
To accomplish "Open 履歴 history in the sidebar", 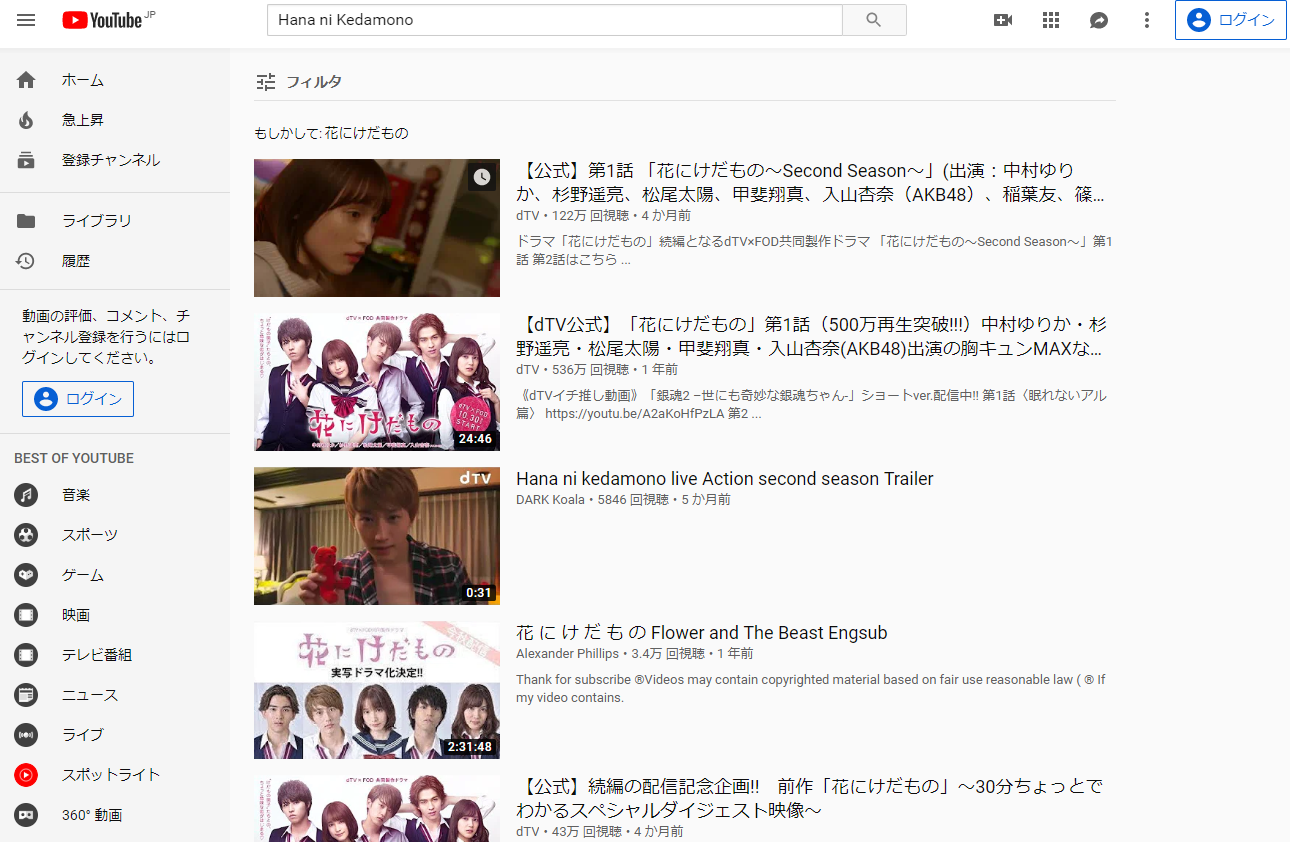I will pos(115,261).
